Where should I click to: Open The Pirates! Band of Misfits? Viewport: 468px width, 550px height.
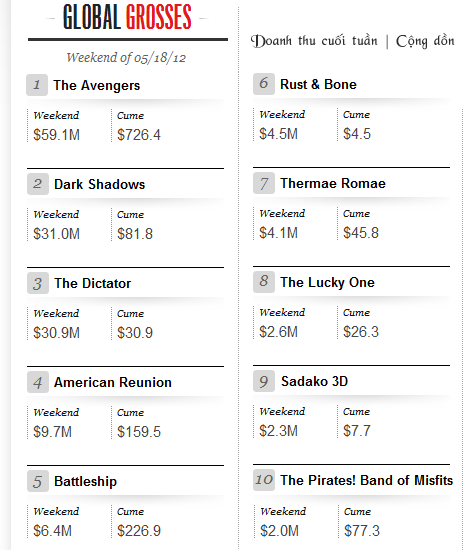click(366, 480)
